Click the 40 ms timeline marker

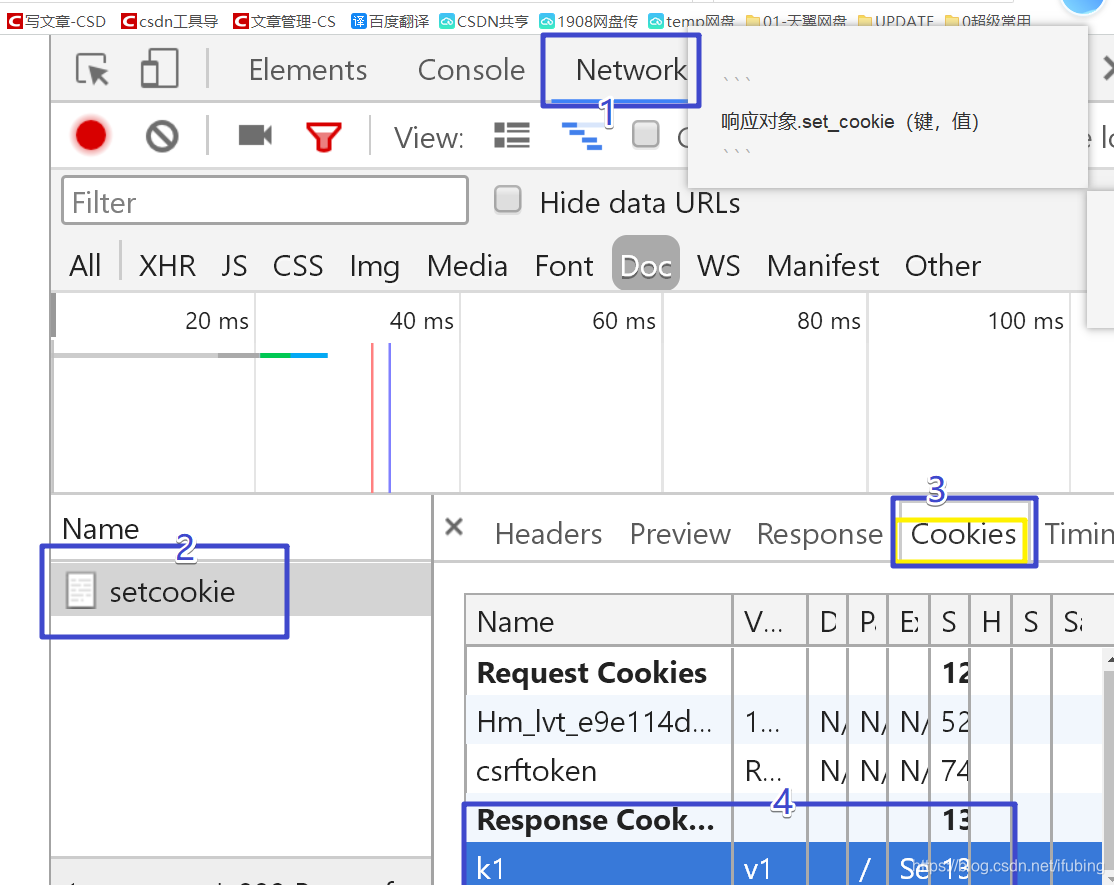point(421,321)
